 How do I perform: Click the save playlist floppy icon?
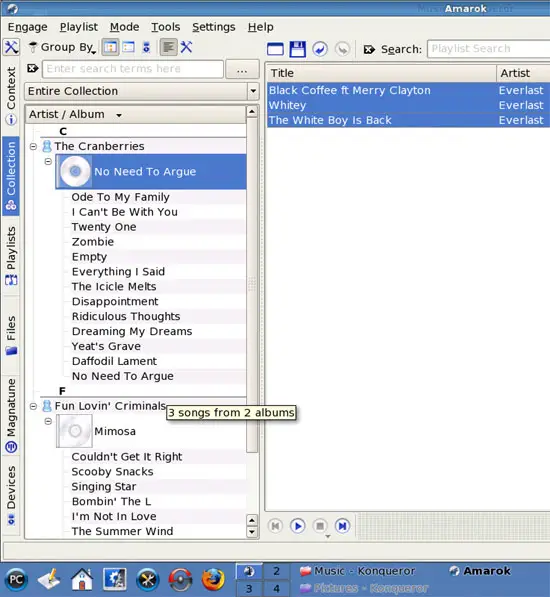(x=298, y=49)
